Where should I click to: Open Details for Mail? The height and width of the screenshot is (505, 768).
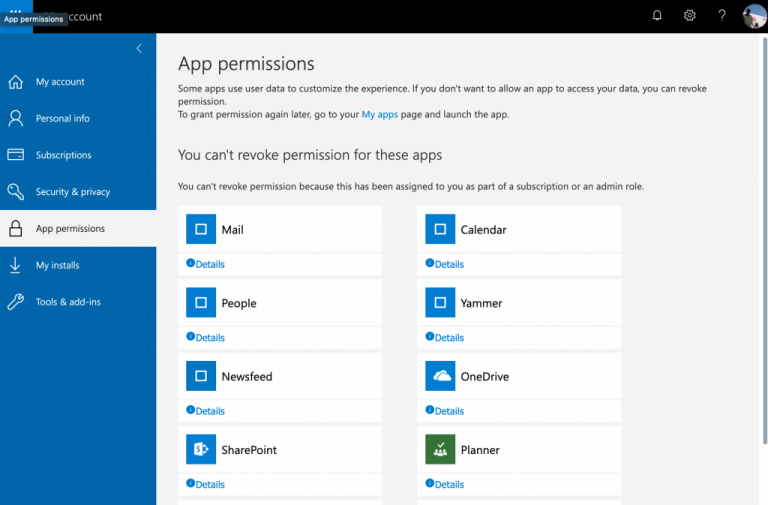[206, 264]
